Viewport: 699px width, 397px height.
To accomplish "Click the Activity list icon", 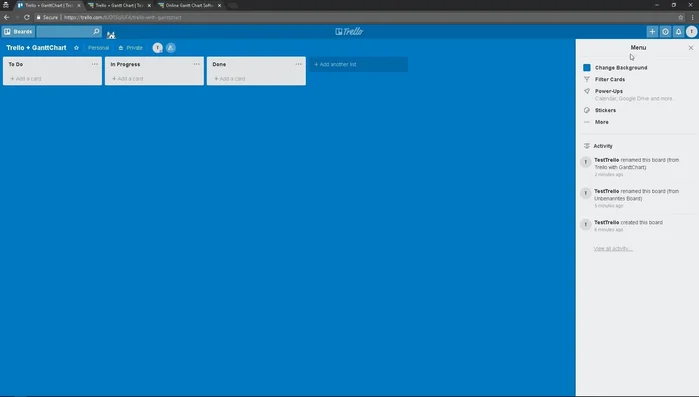I will [x=587, y=146].
